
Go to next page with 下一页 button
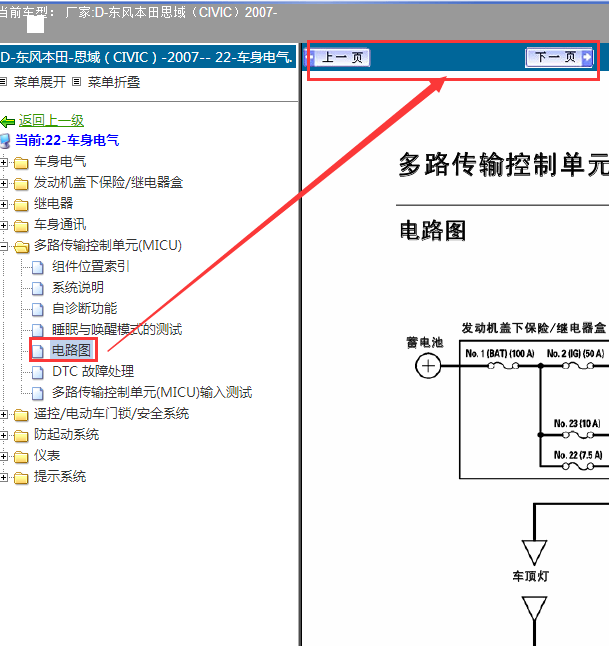tap(559, 57)
